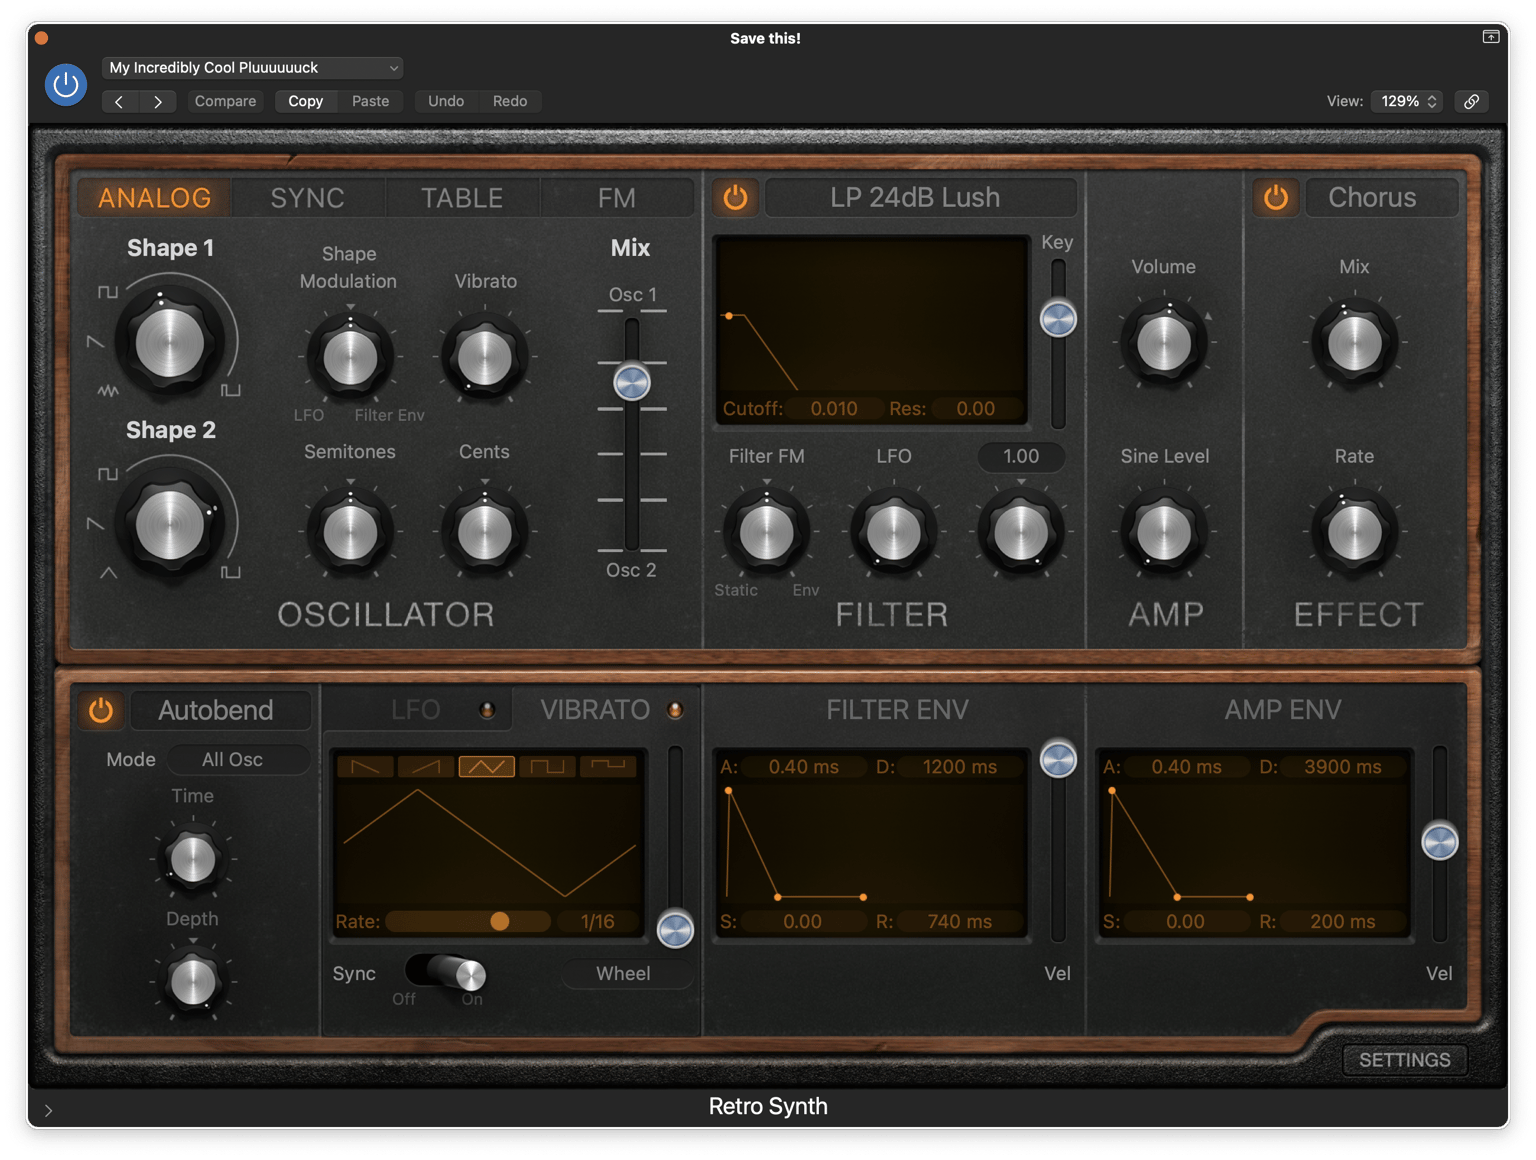Click the link icon beside the View percentage

[x=1472, y=101]
